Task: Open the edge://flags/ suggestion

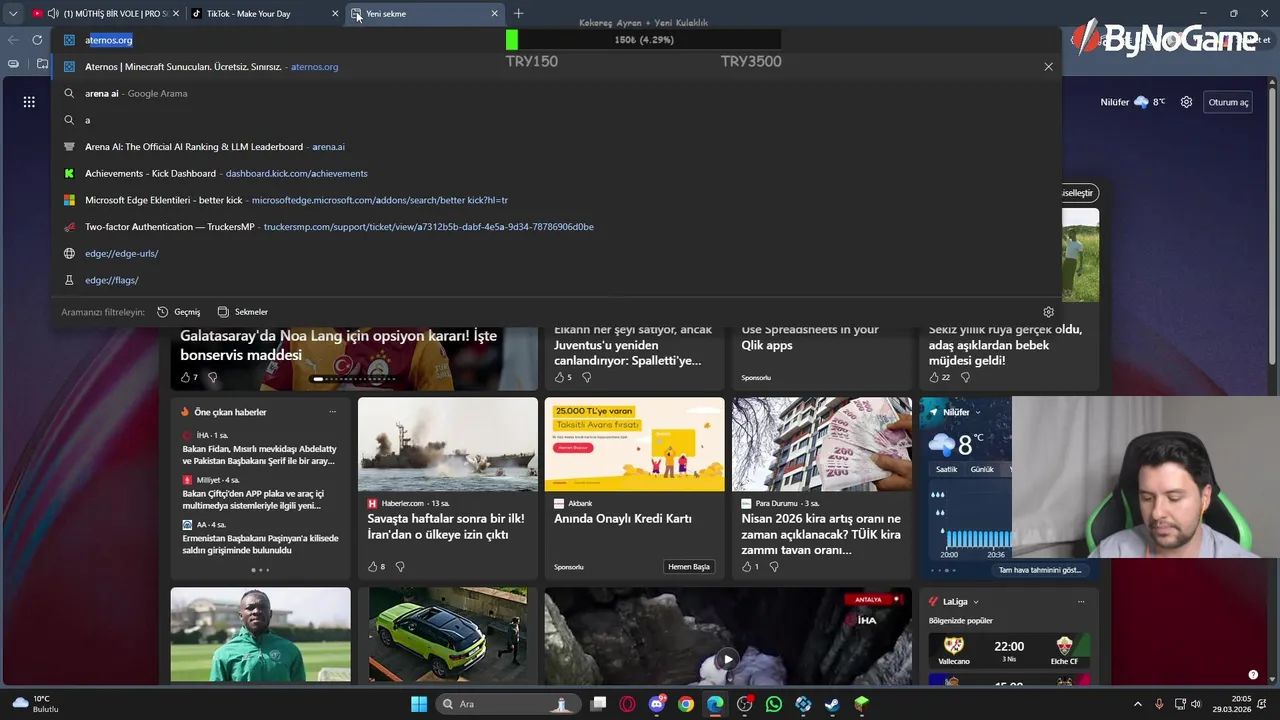Action: (x=555, y=280)
